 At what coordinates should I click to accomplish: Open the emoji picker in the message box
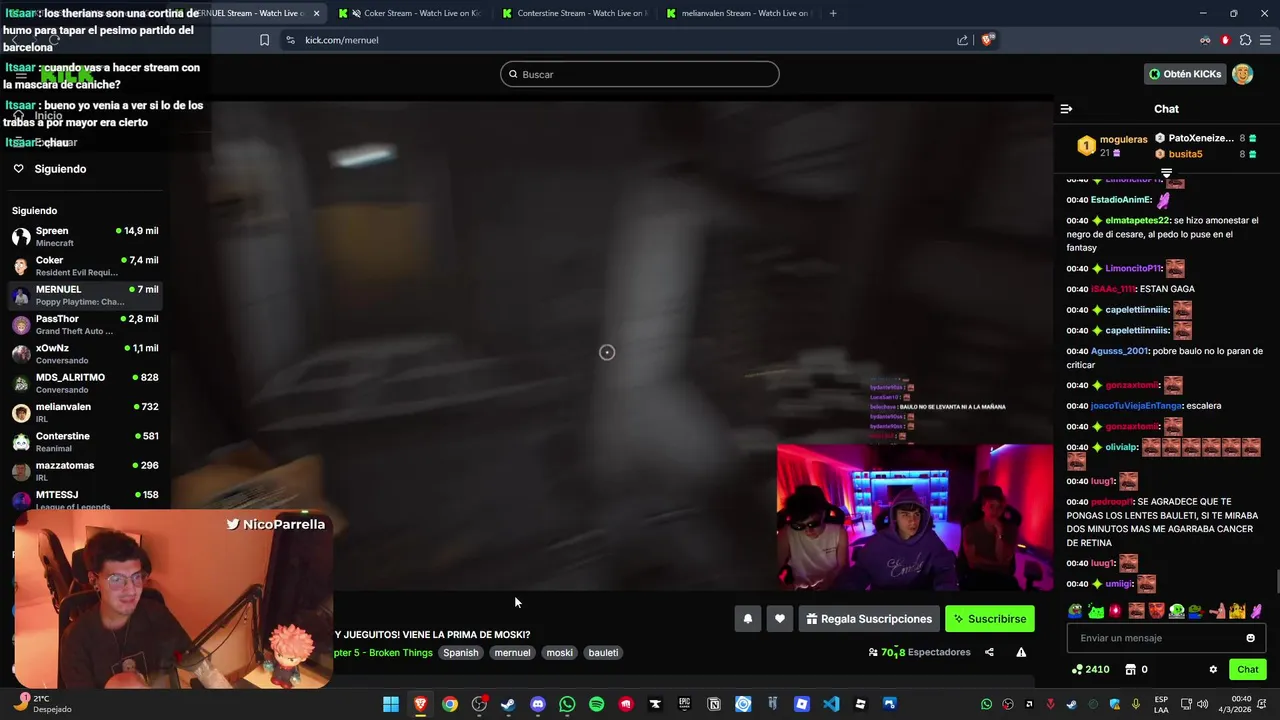1250,638
